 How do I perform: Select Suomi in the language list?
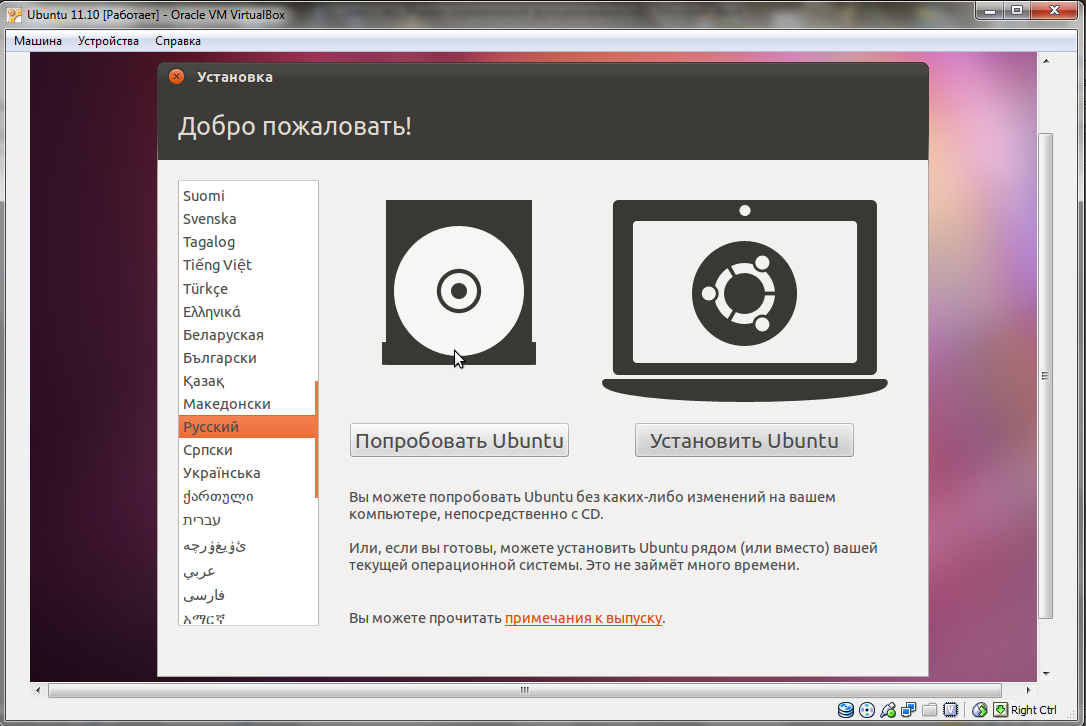pyautogui.click(x=247, y=196)
